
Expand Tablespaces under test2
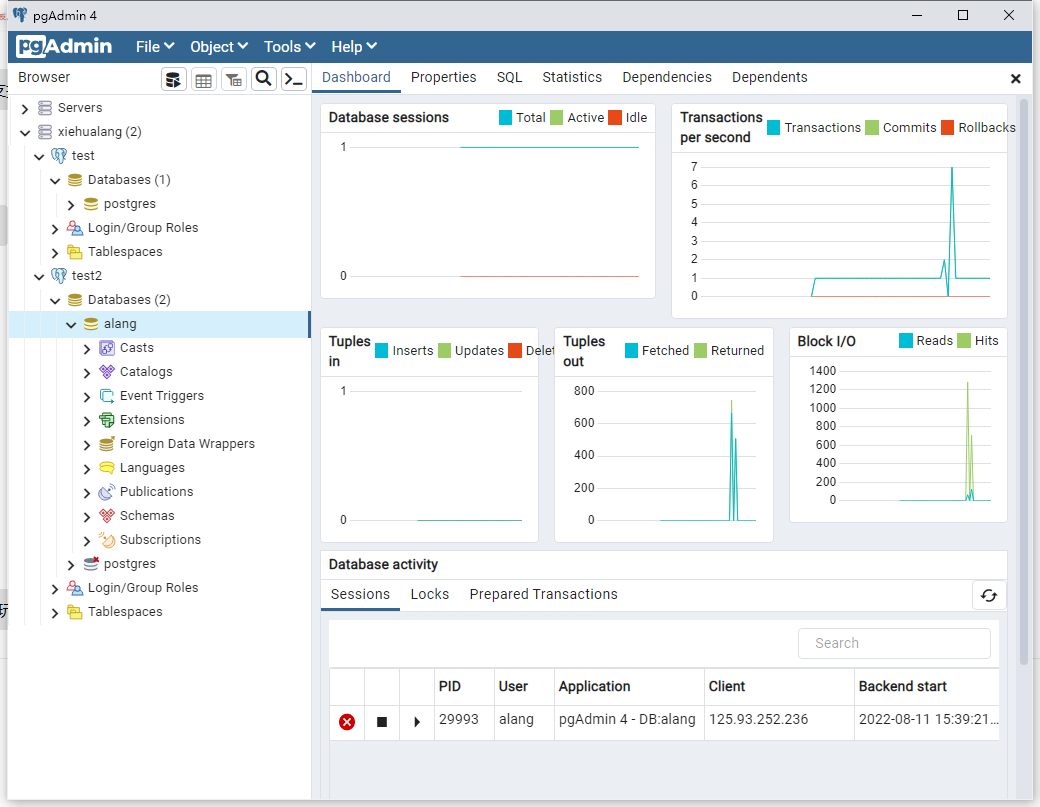[55, 613]
